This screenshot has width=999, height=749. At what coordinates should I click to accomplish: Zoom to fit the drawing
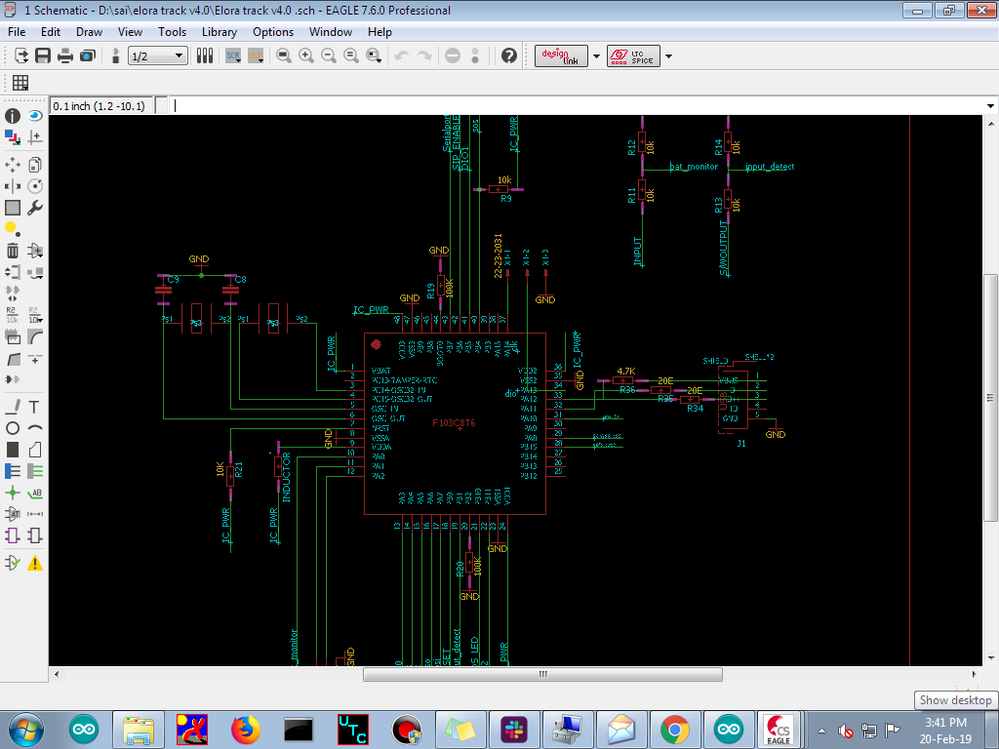pos(284,56)
